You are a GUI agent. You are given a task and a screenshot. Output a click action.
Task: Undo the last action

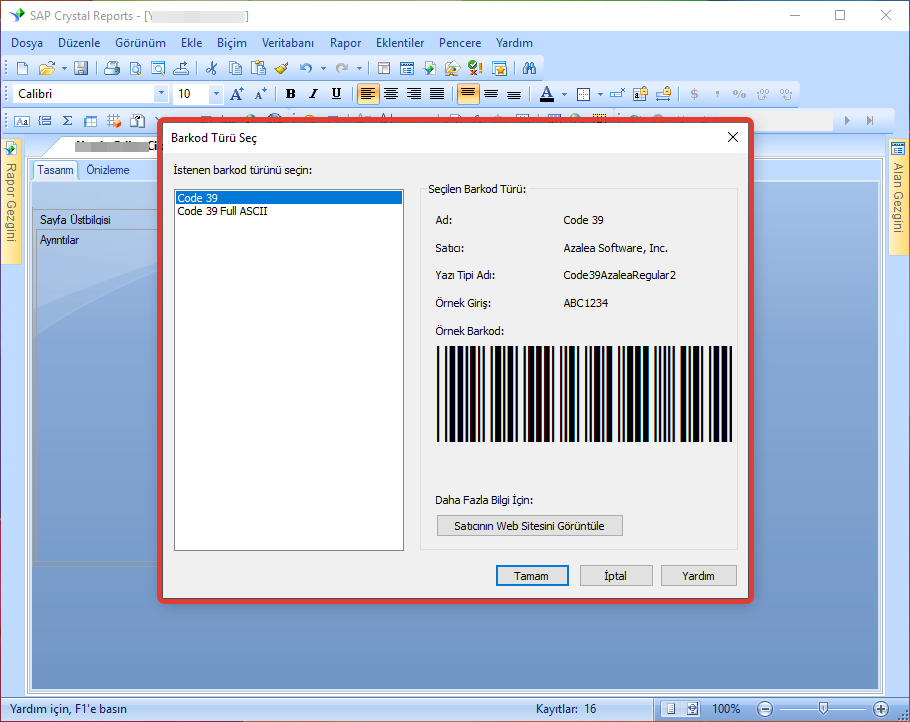[x=306, y=68]
